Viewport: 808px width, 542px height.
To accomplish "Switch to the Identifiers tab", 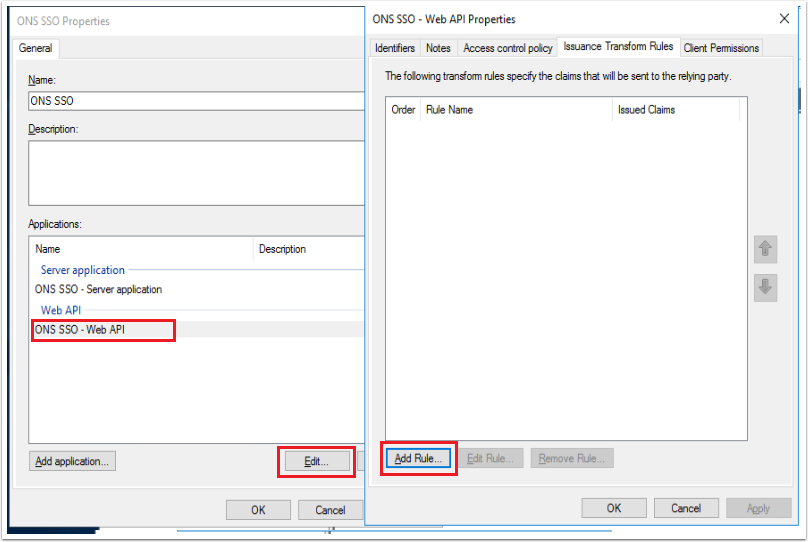I will click(x=395, y=48).
